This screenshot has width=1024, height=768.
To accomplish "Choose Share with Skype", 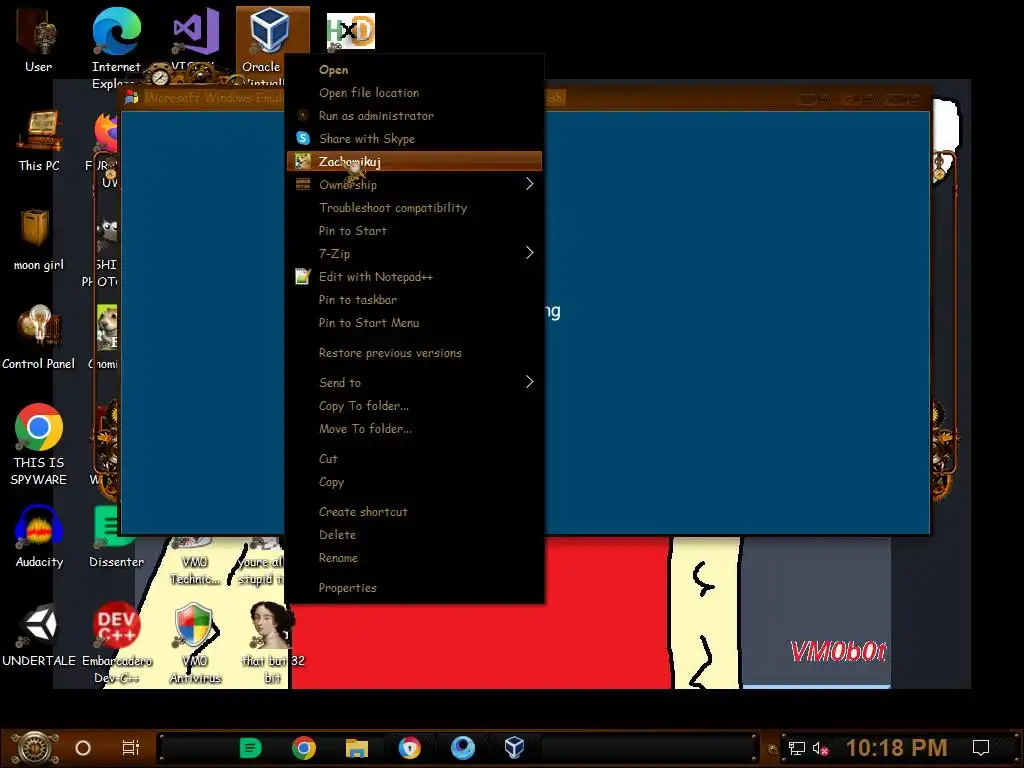I will click(414, 138).
